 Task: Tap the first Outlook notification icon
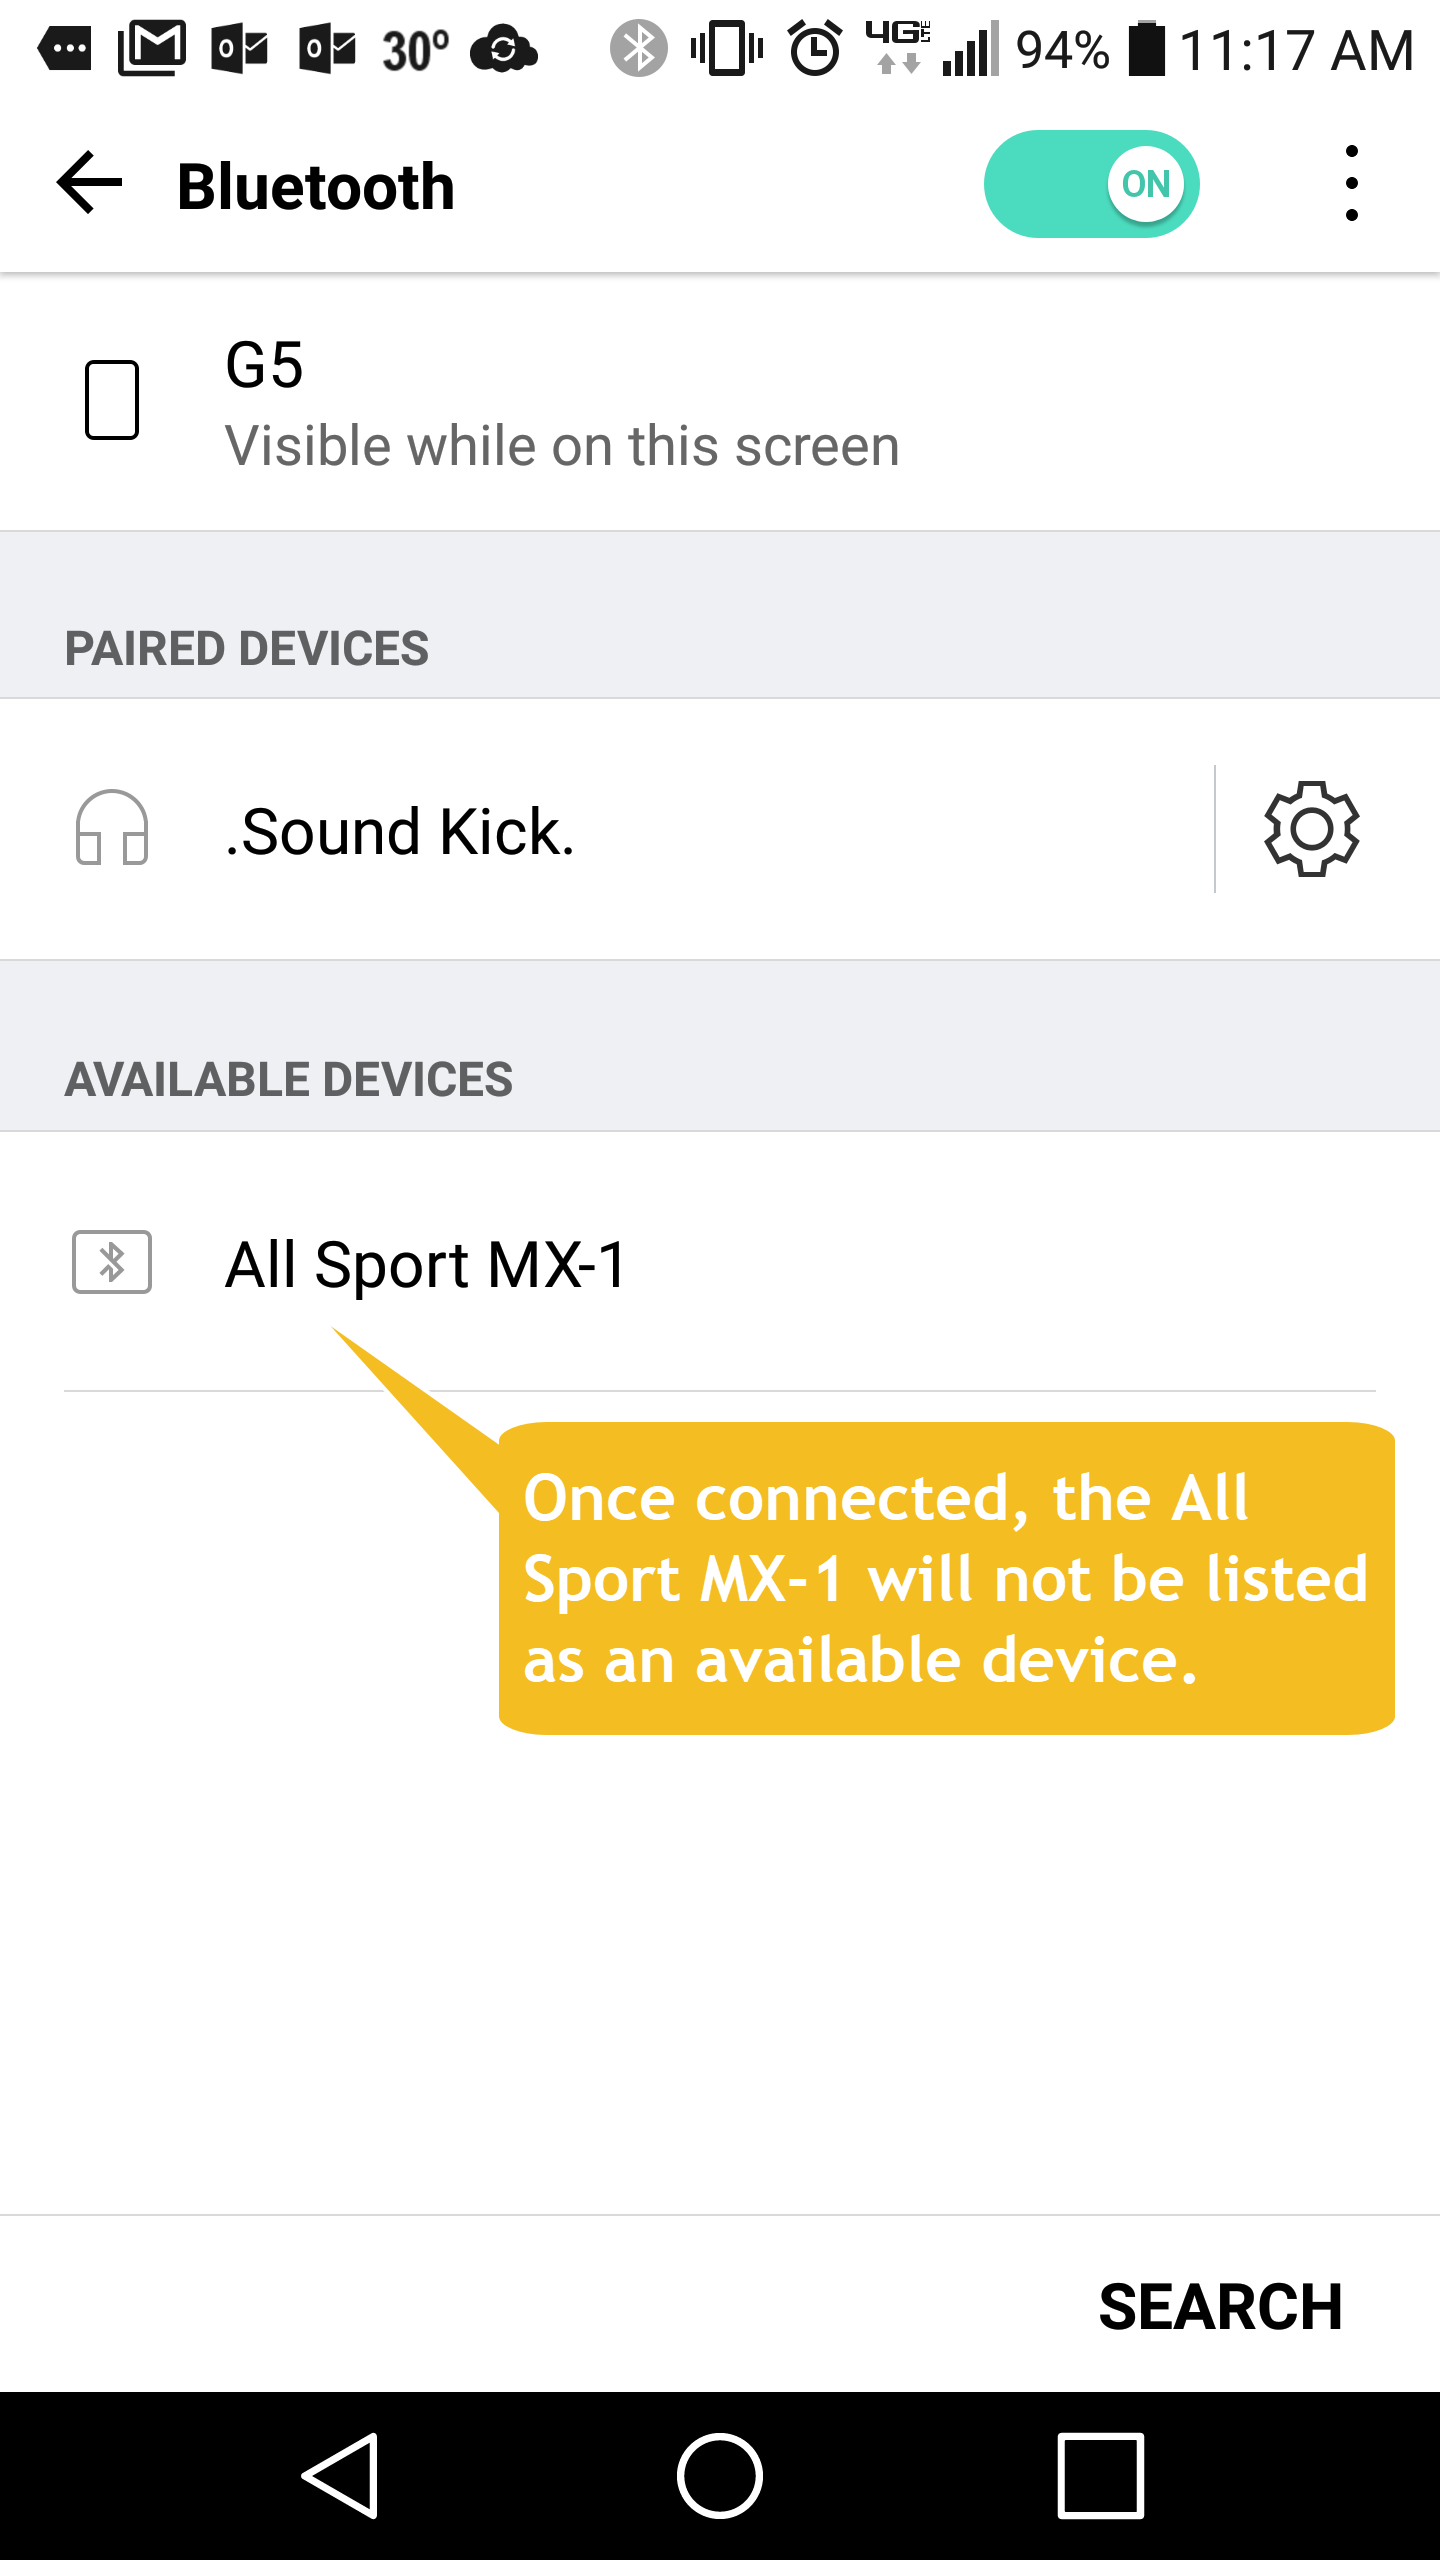pos(240,48)
